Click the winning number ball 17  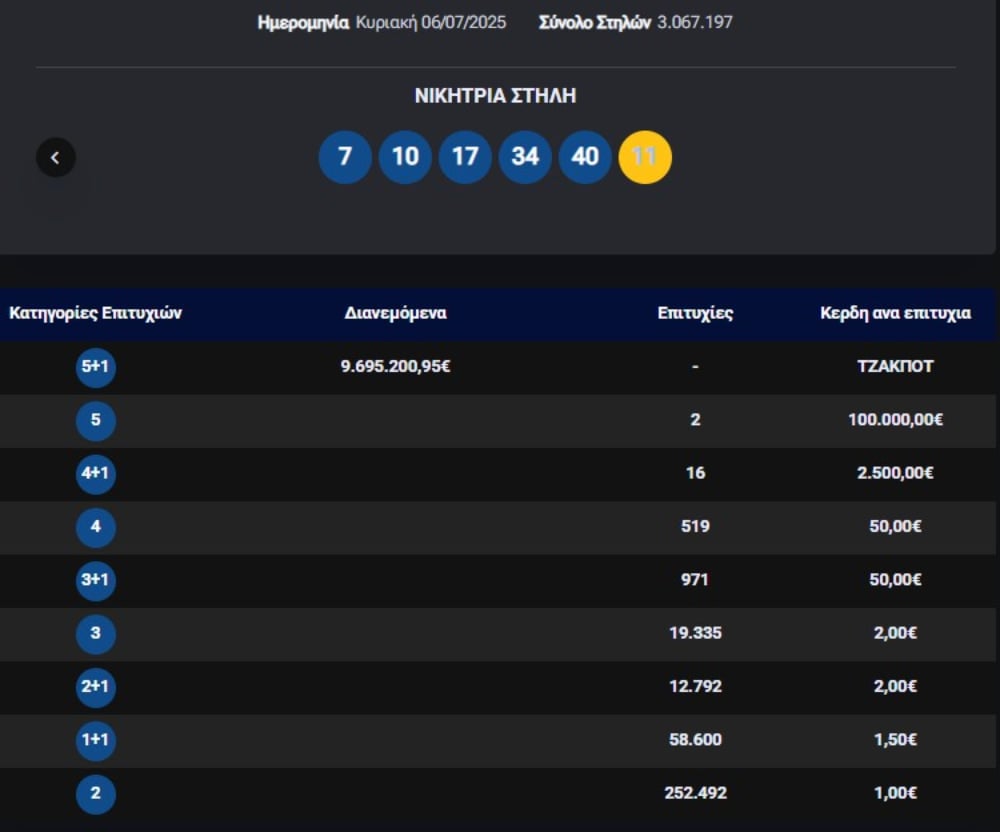click(465, 157)
